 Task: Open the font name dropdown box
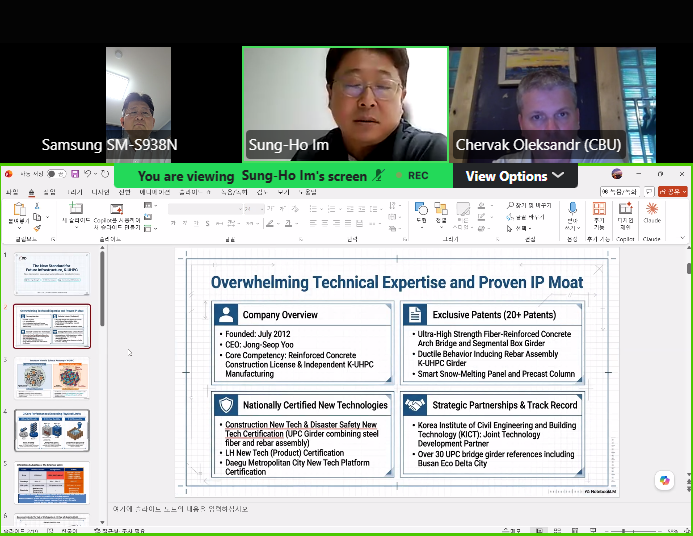(206, 209)
